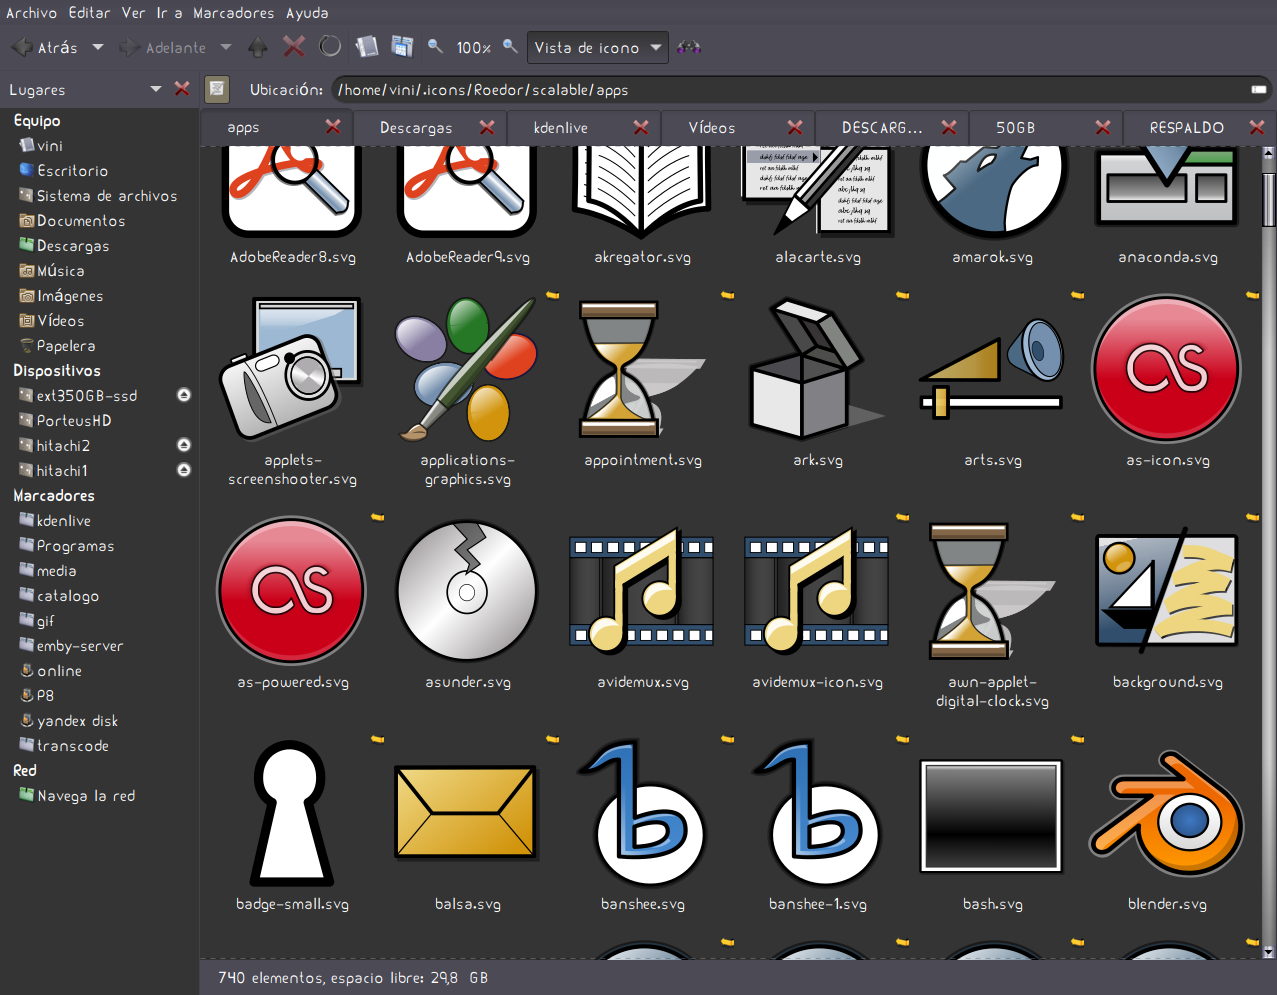Eject the hitachi1 drive

pos(184,470)
